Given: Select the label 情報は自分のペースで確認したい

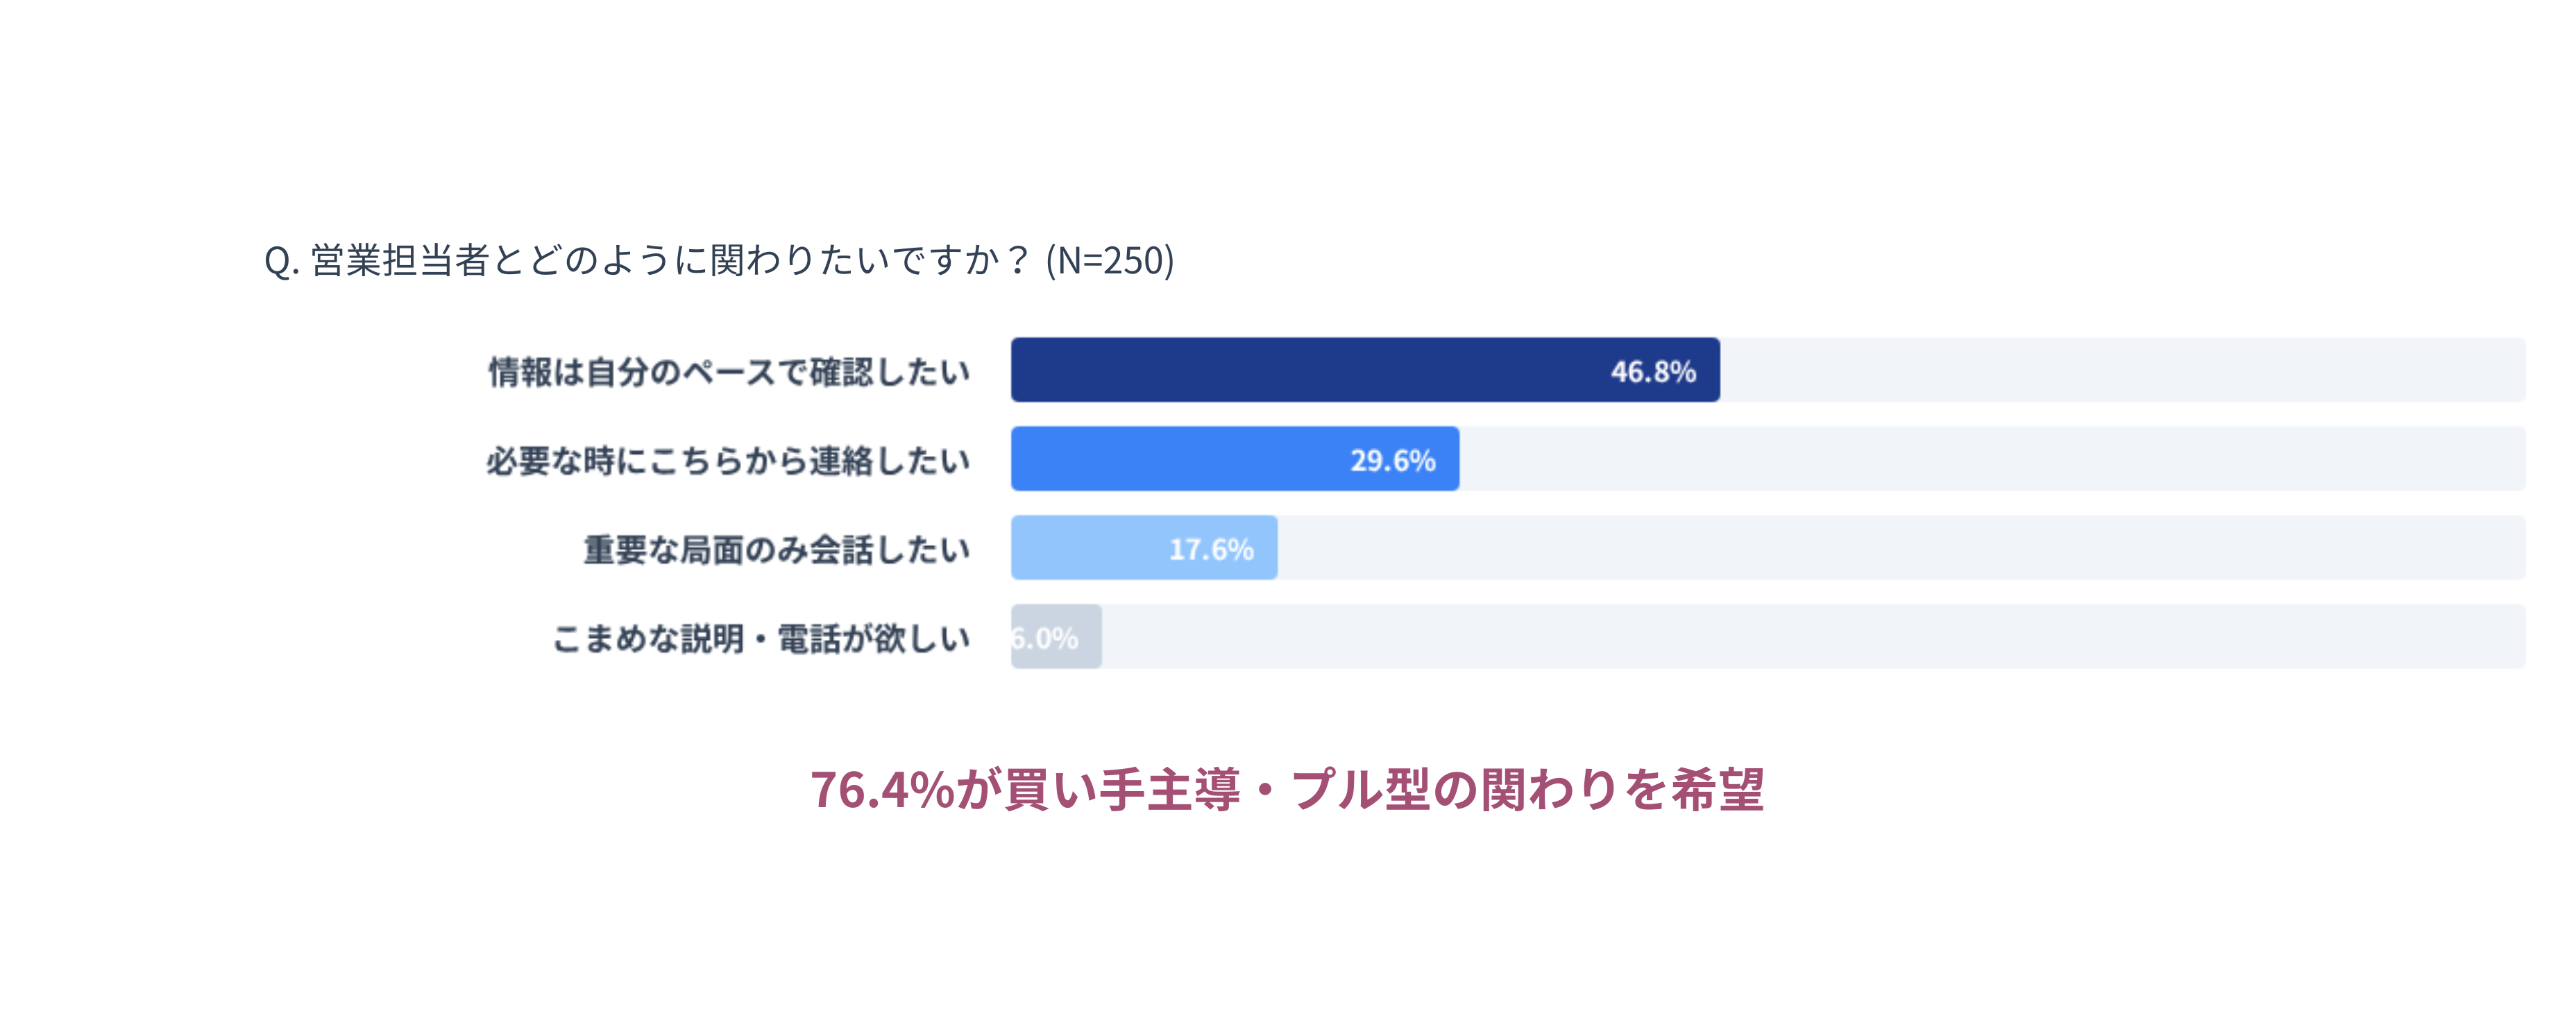Looking at the screenshot, I should [729, 372].
